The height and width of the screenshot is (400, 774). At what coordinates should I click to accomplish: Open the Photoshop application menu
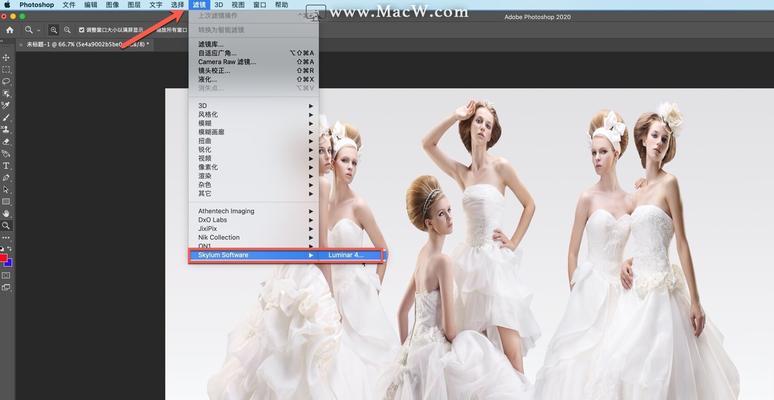37,5
